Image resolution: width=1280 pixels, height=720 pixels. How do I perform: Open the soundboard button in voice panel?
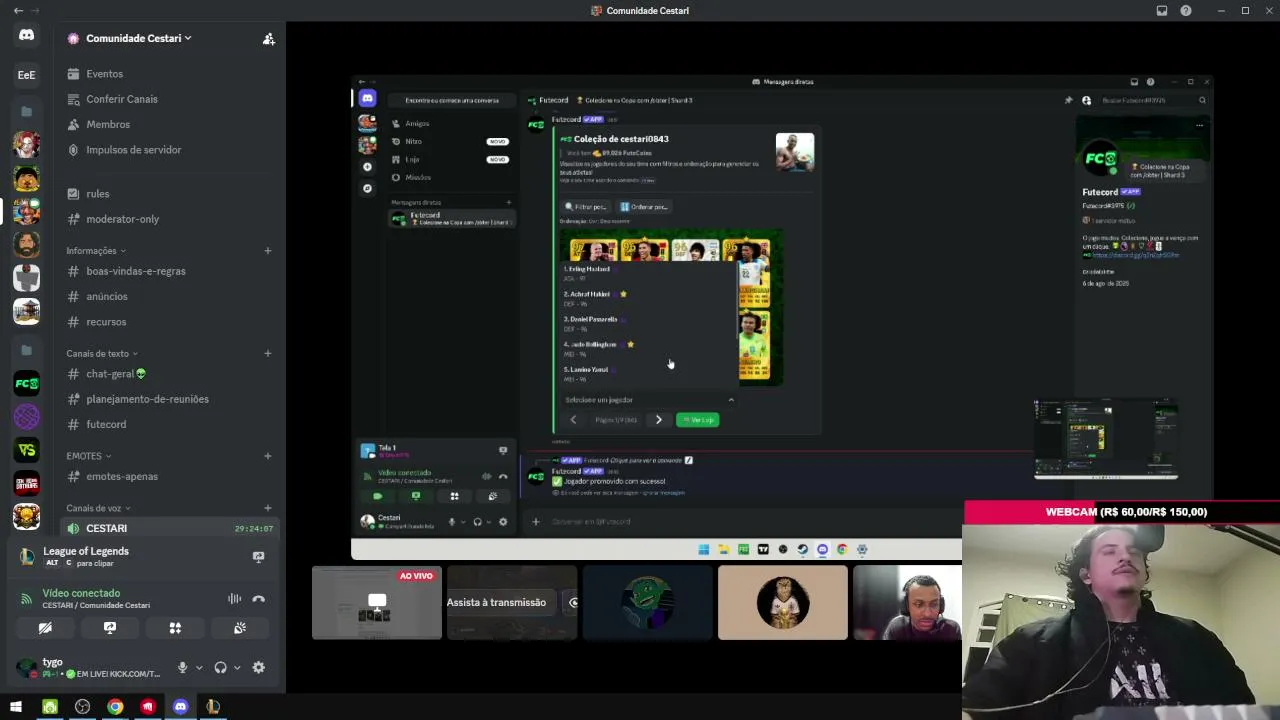pos(240,628)
